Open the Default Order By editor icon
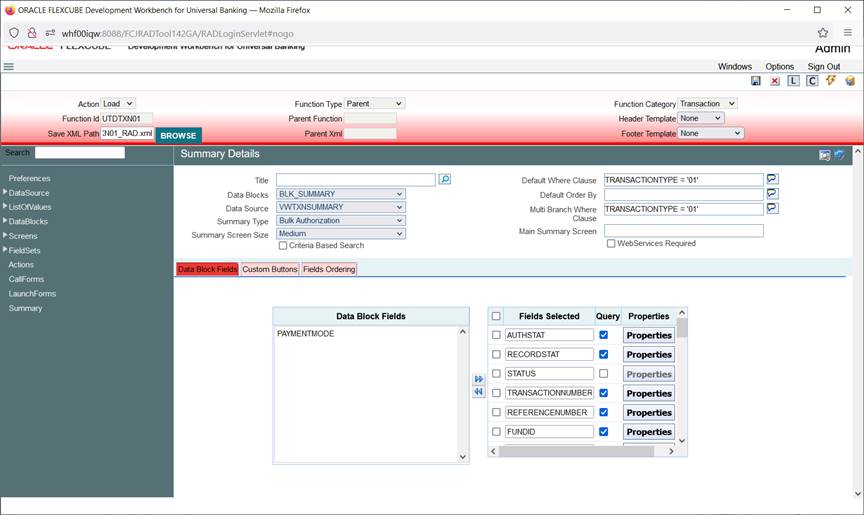This screenshot has height=515, width=864. tap(772, 193)
